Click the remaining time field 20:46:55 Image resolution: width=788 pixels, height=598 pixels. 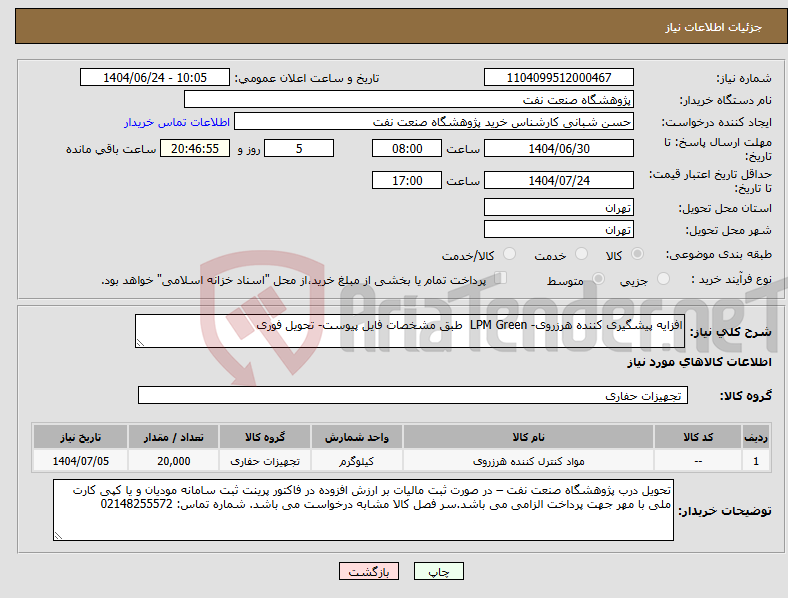point(195,148)
